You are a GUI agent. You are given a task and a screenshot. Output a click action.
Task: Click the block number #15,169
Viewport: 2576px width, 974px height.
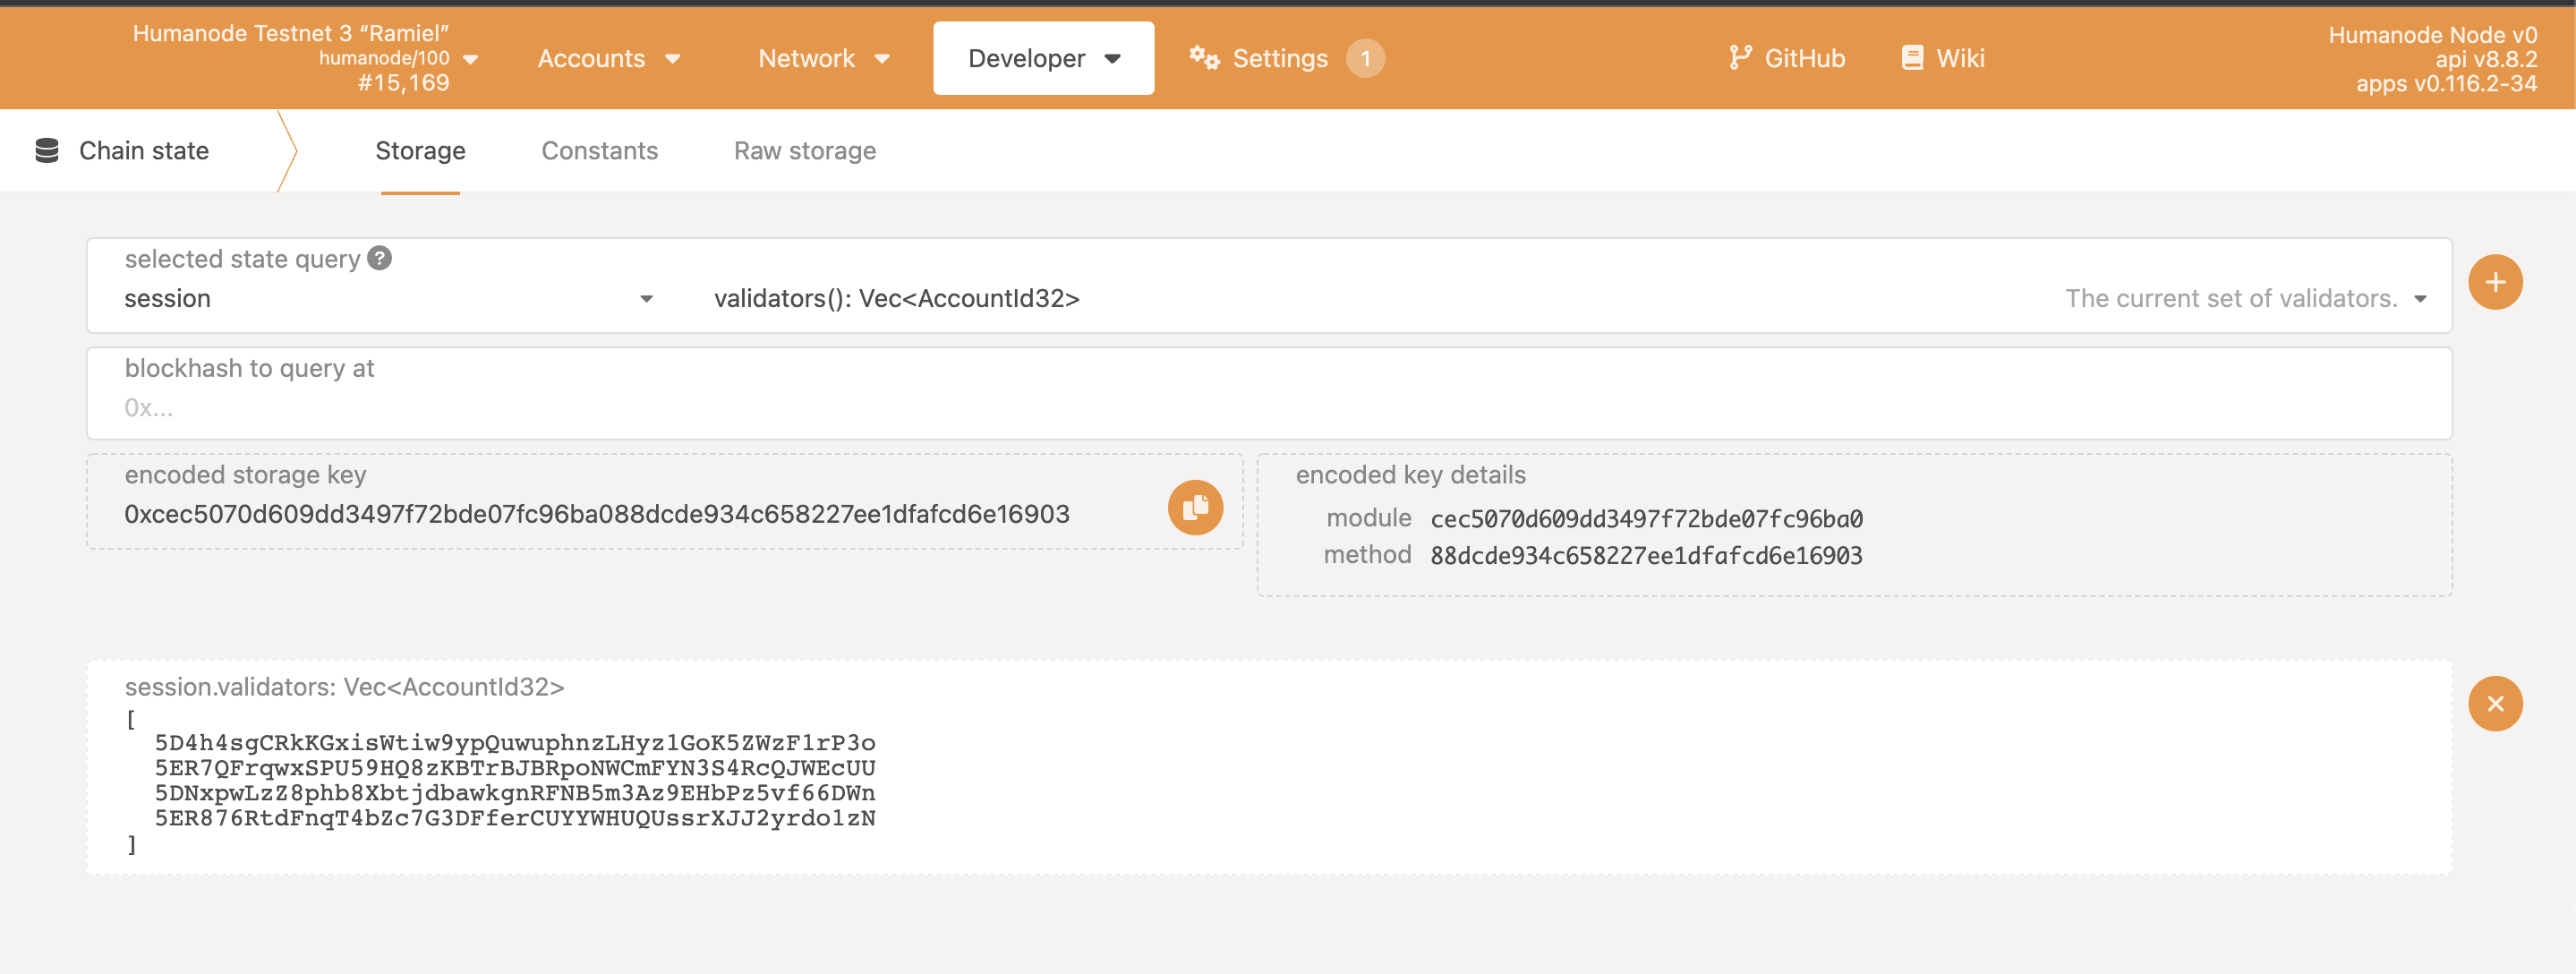(403, 83)
